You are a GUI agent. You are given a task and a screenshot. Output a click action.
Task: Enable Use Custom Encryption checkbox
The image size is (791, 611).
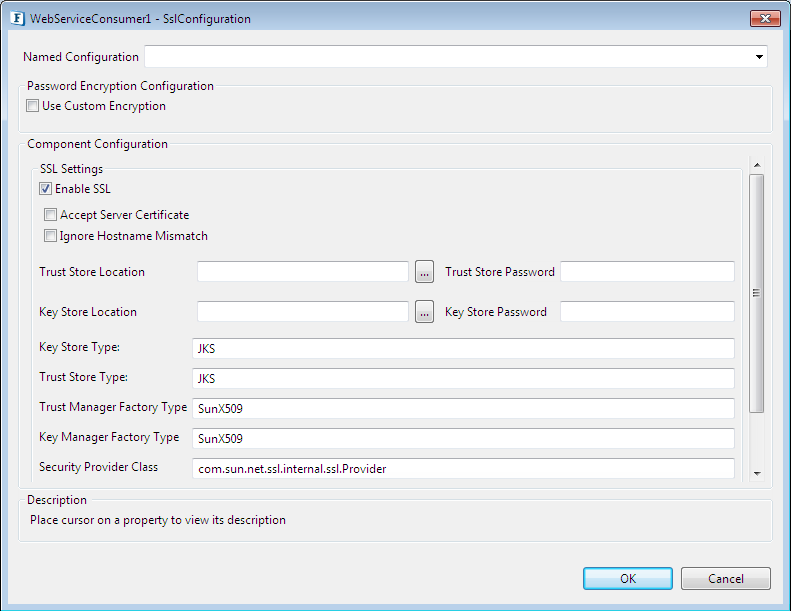click(x=32, y=106)
